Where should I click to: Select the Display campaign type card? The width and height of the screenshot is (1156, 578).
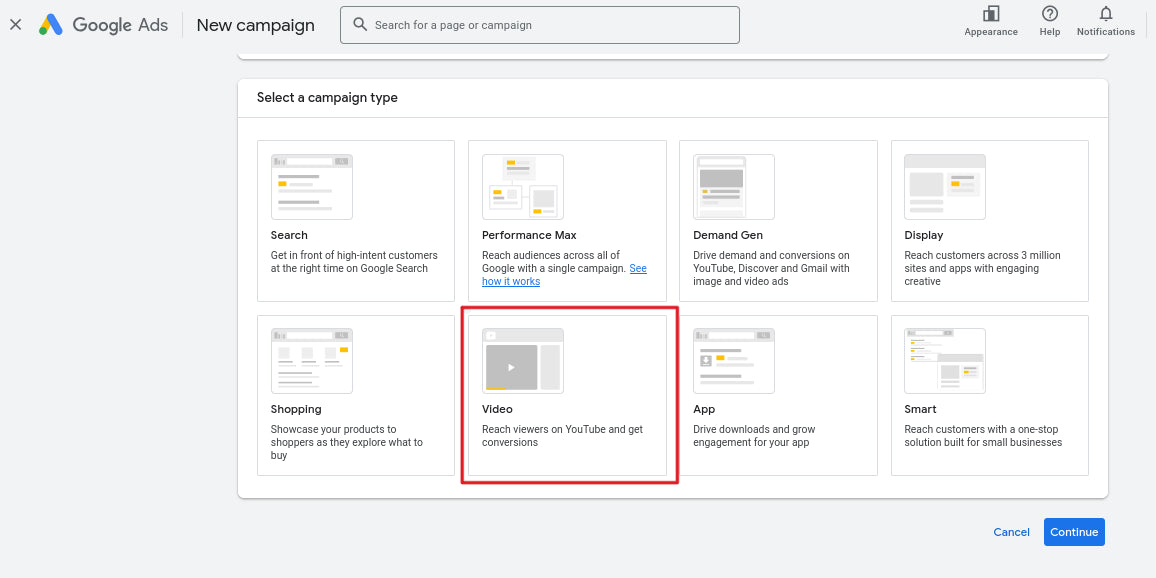(989, 220)
